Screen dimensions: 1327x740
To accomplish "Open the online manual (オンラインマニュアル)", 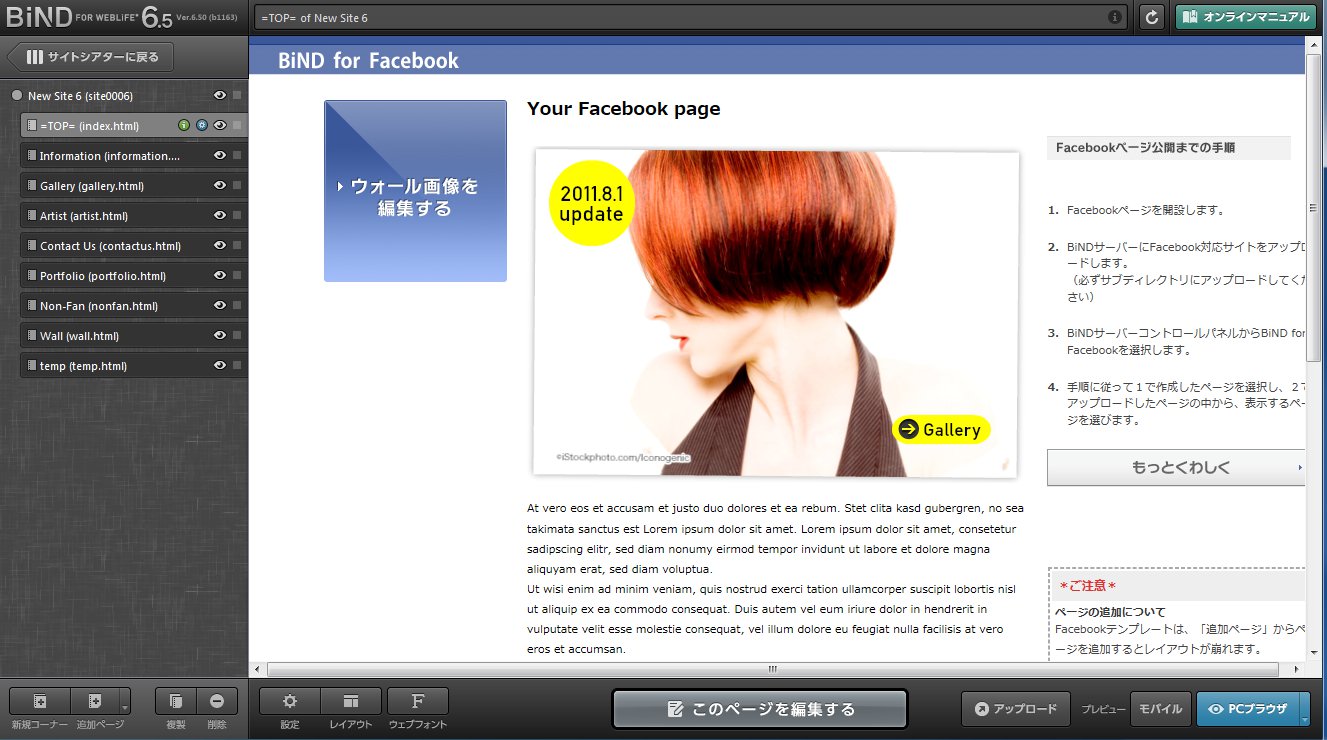I will (1245, 17).
